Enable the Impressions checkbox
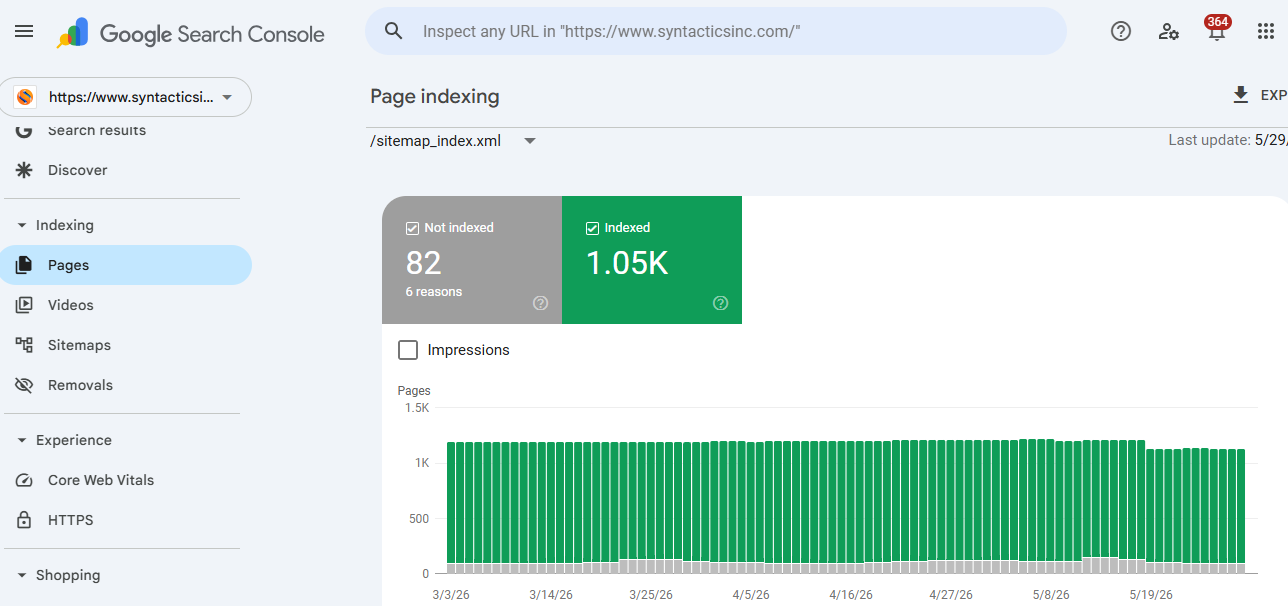Screen dimensions: 1288x606 pyautogui.click(x=408, y=350)
